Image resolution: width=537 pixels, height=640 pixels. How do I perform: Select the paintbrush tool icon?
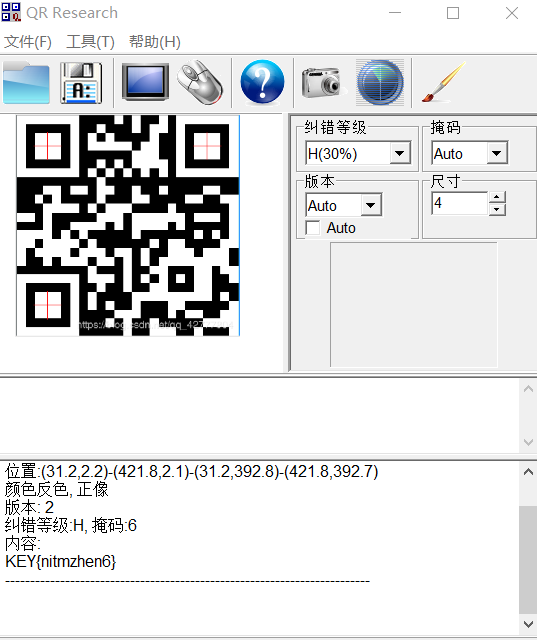[444, 82]
